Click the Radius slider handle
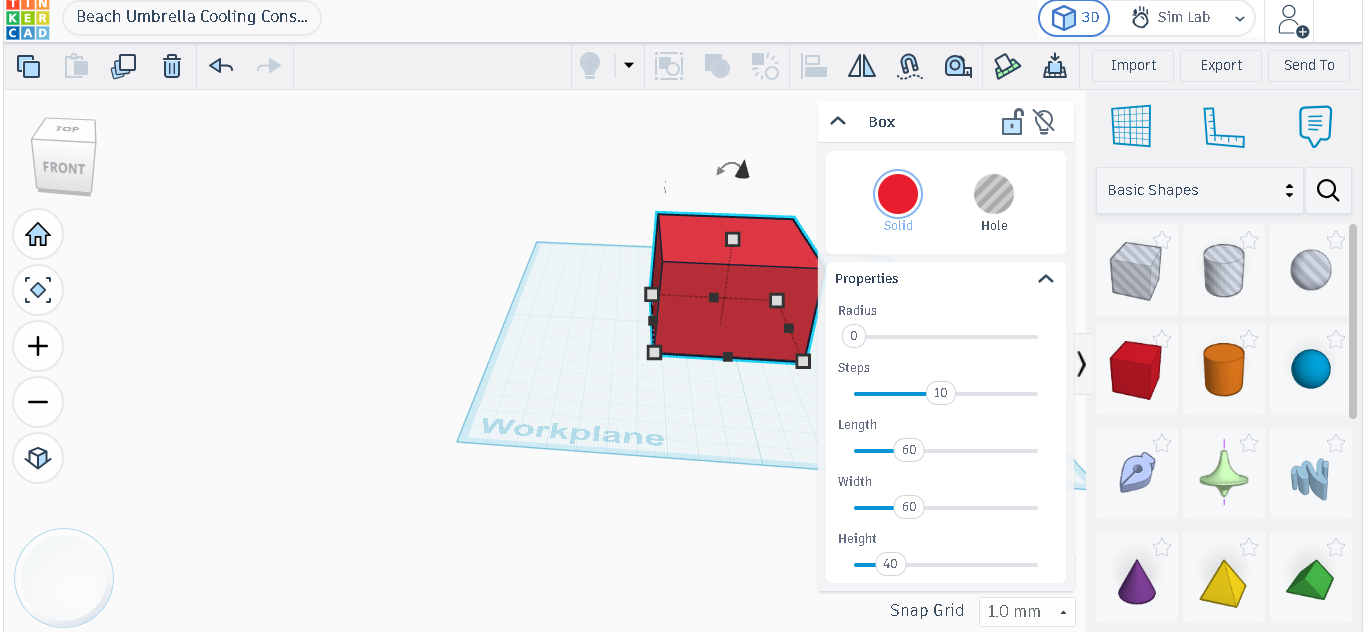 (x=854, y=336)
